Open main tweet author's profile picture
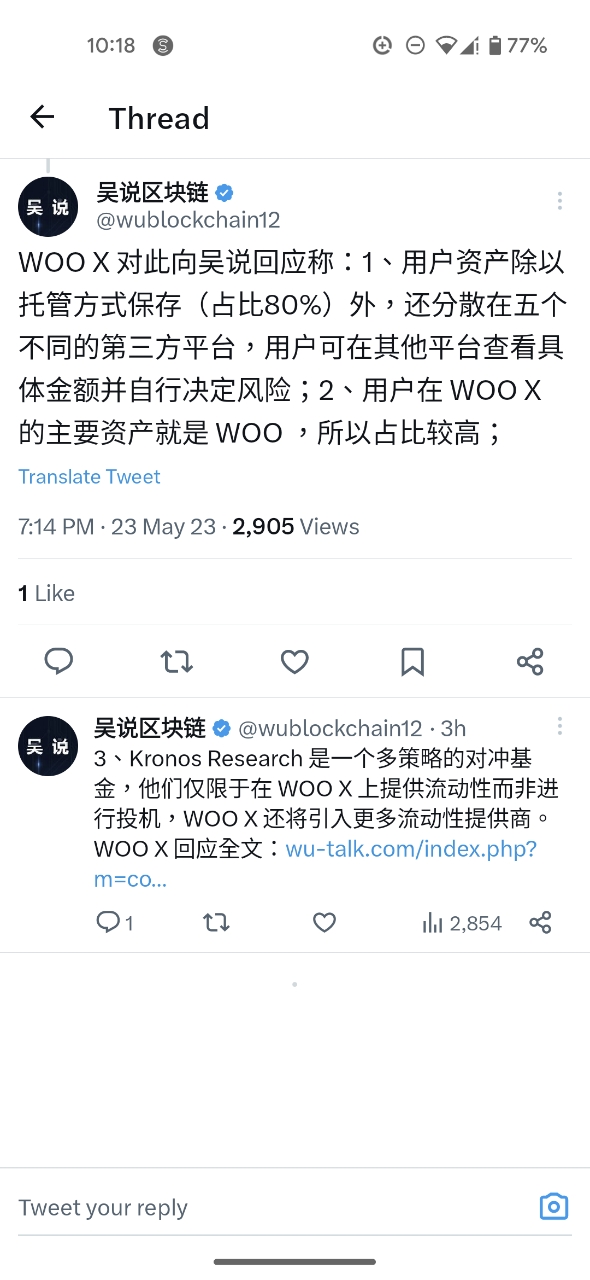The image size is (590, 1280). (x=48, y=206)
